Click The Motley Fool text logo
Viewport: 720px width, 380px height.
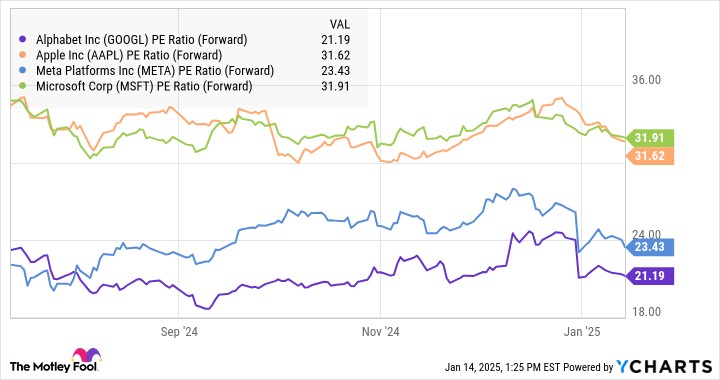54,366
